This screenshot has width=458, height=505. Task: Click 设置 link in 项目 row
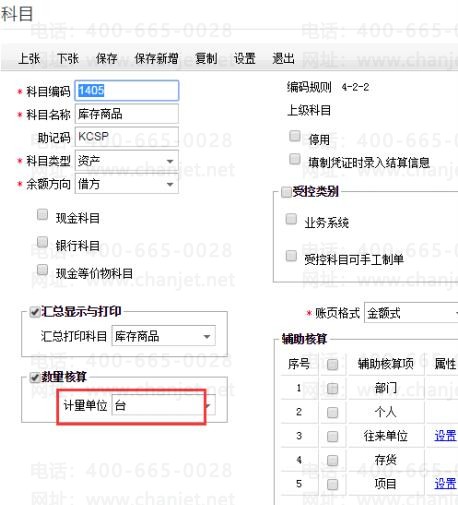(445, 484)
